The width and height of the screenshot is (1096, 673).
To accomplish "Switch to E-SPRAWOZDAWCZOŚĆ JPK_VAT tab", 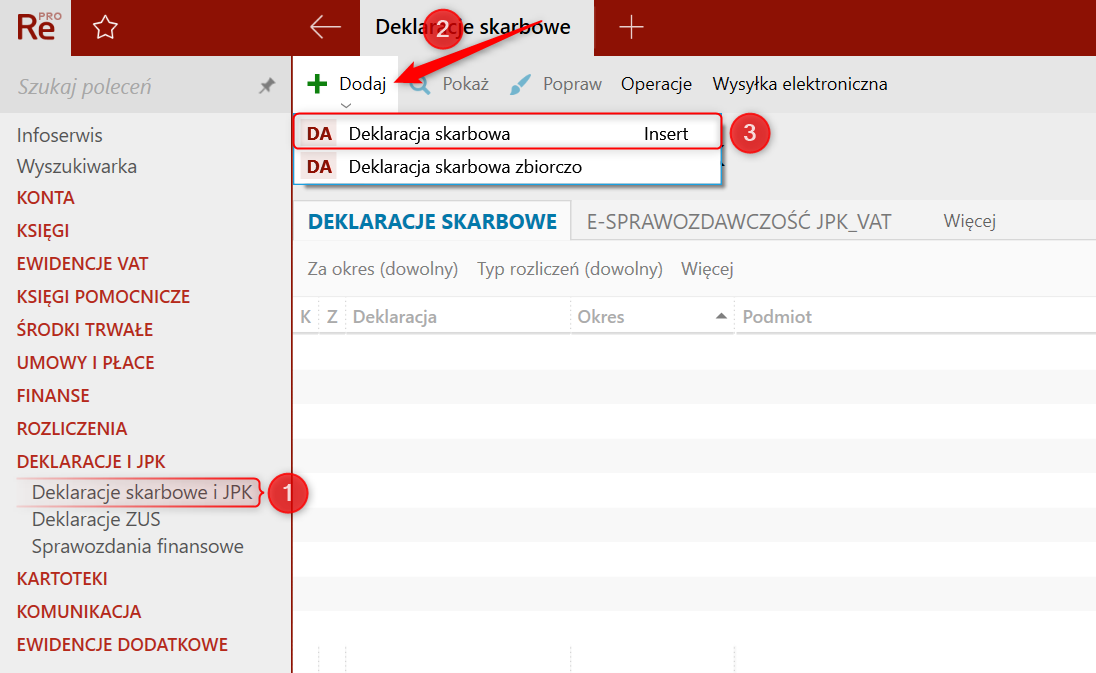I will (739, 222).
